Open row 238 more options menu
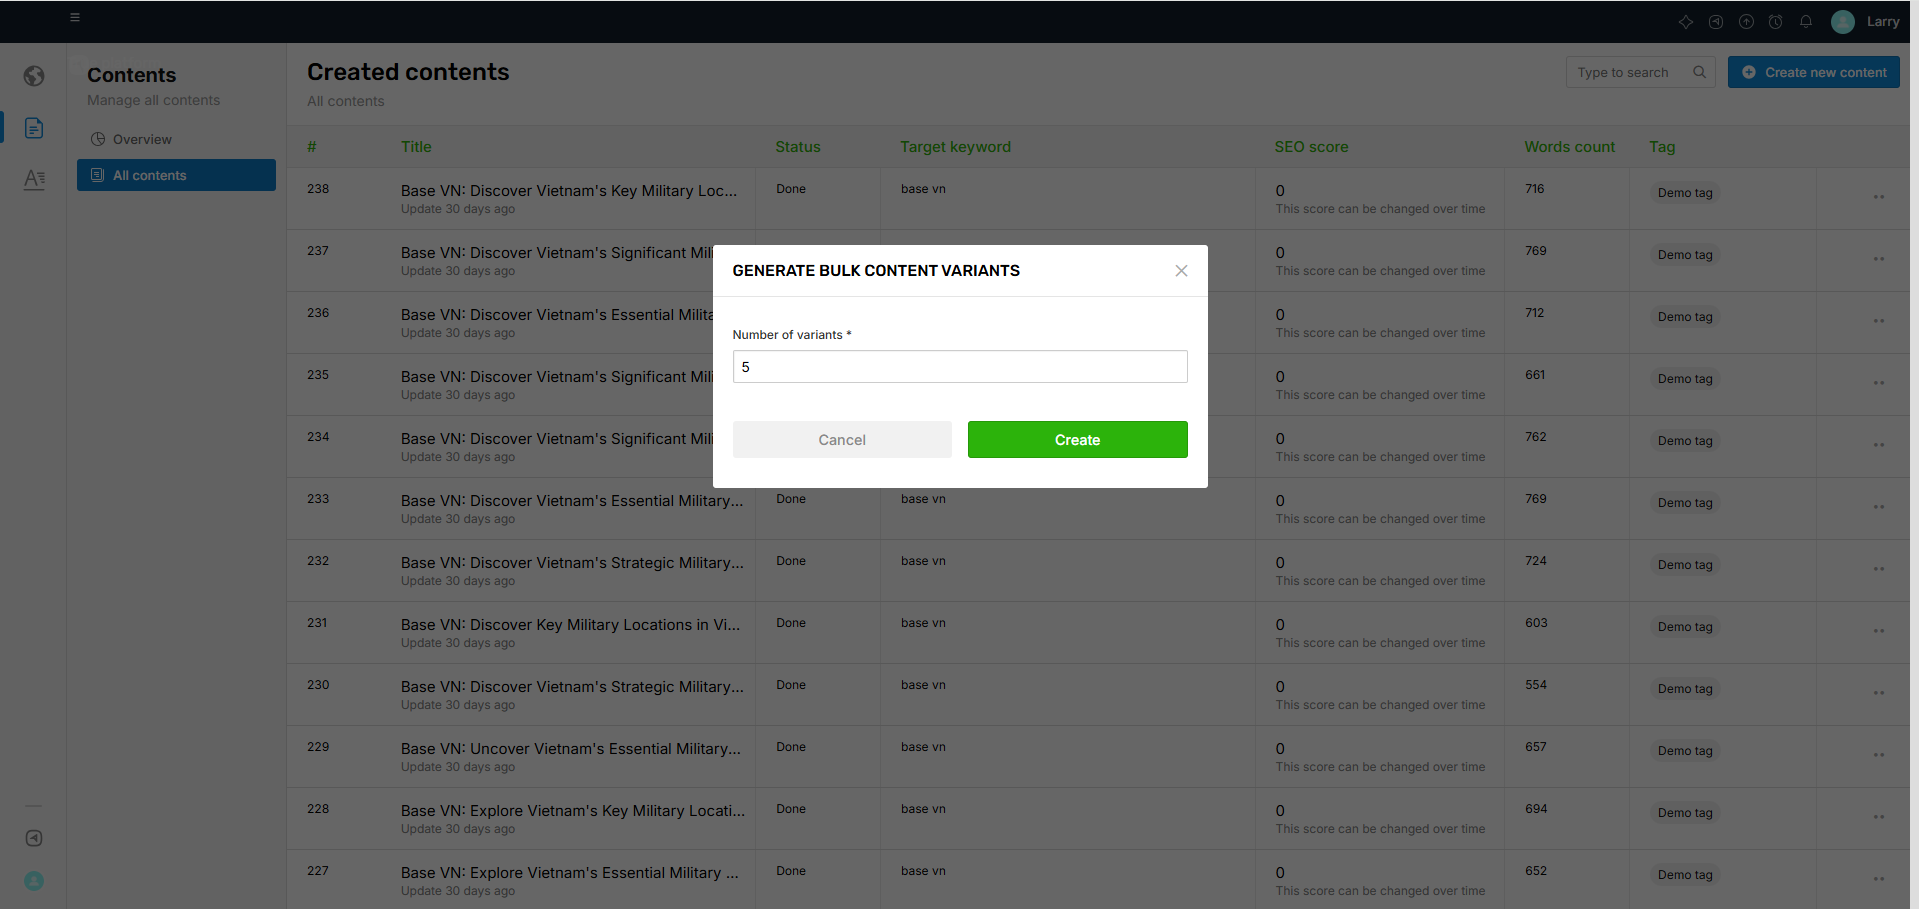This screenshot has height=909, width=1919. (x=1878, y=197)
